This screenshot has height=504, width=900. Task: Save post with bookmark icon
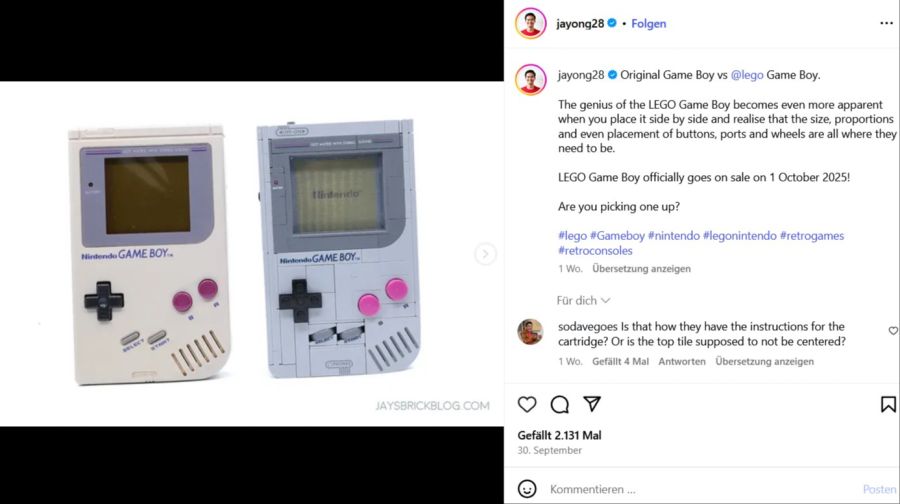point(888,404)
